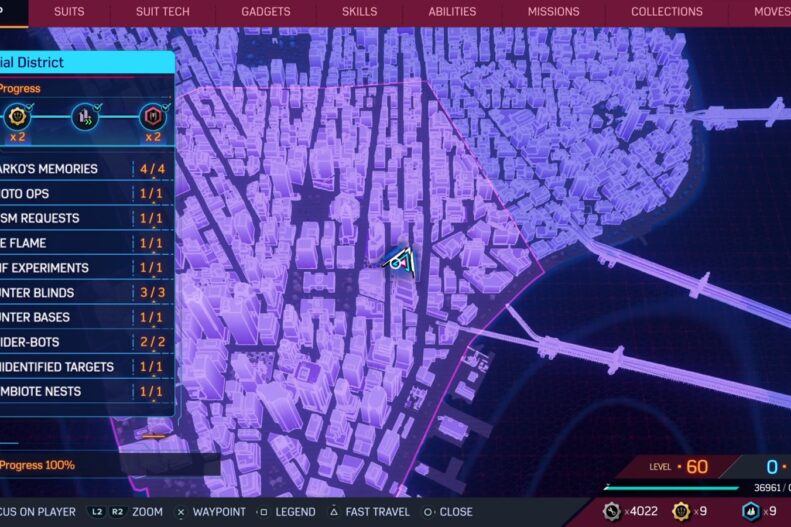Click the LEVEL 60 indicator
The width and height of the screenshot is (791, 527).
679,467
